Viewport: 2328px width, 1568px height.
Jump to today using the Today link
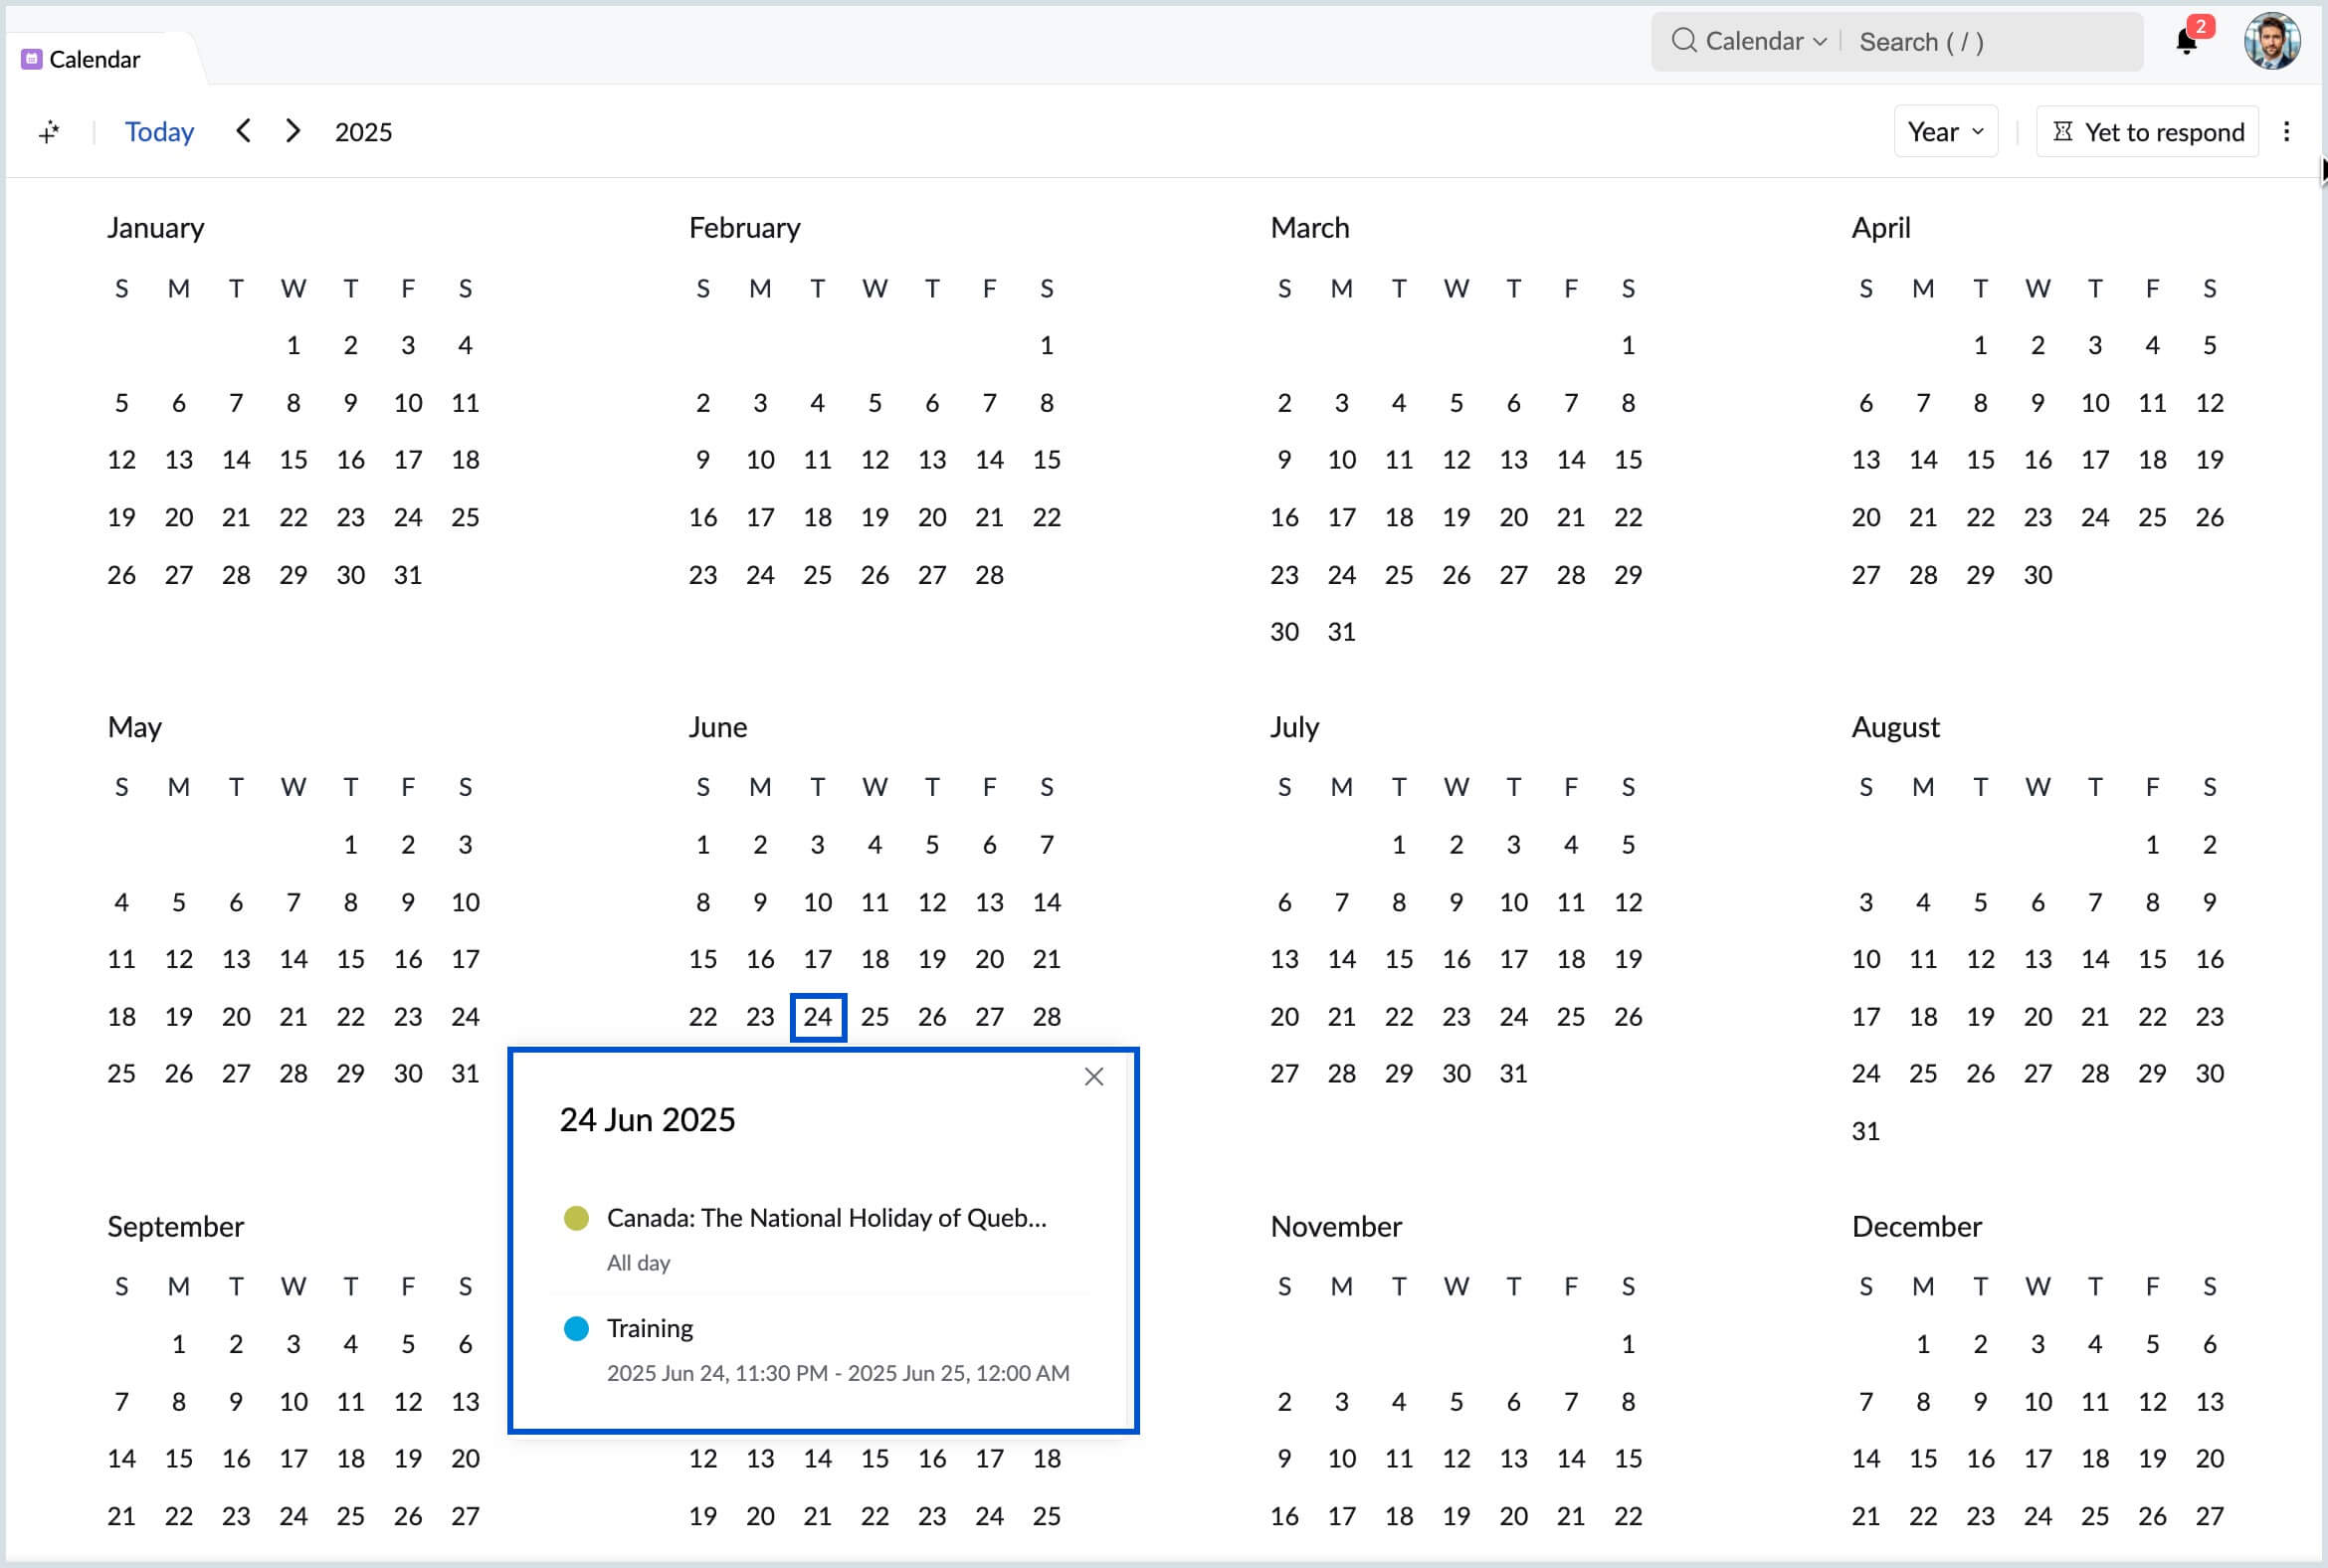(x=159, y=130)
